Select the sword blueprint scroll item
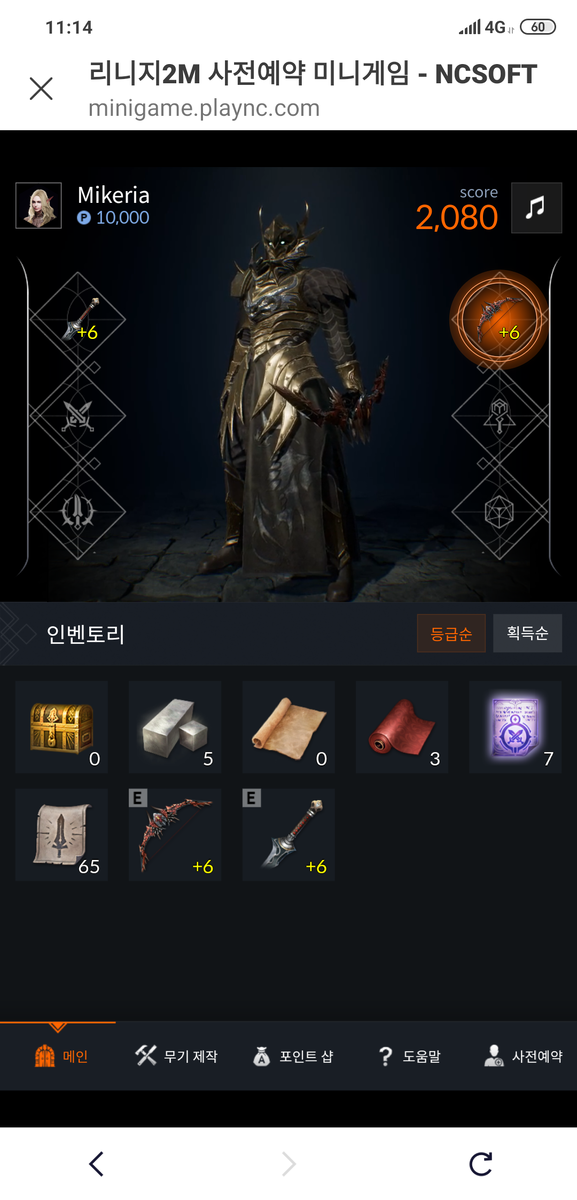Screen dimensions: 577x1200 tap(61, 835)
